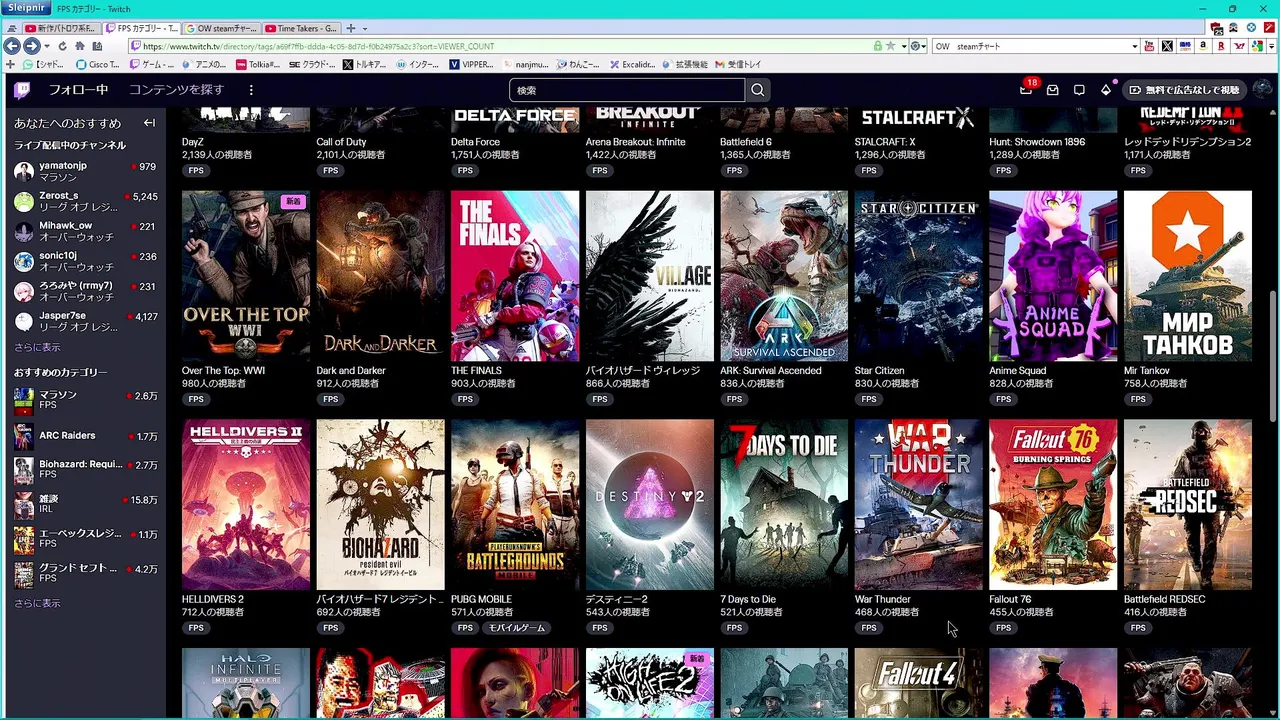Go forward with browser forward arrow

[x=31, y=46]
